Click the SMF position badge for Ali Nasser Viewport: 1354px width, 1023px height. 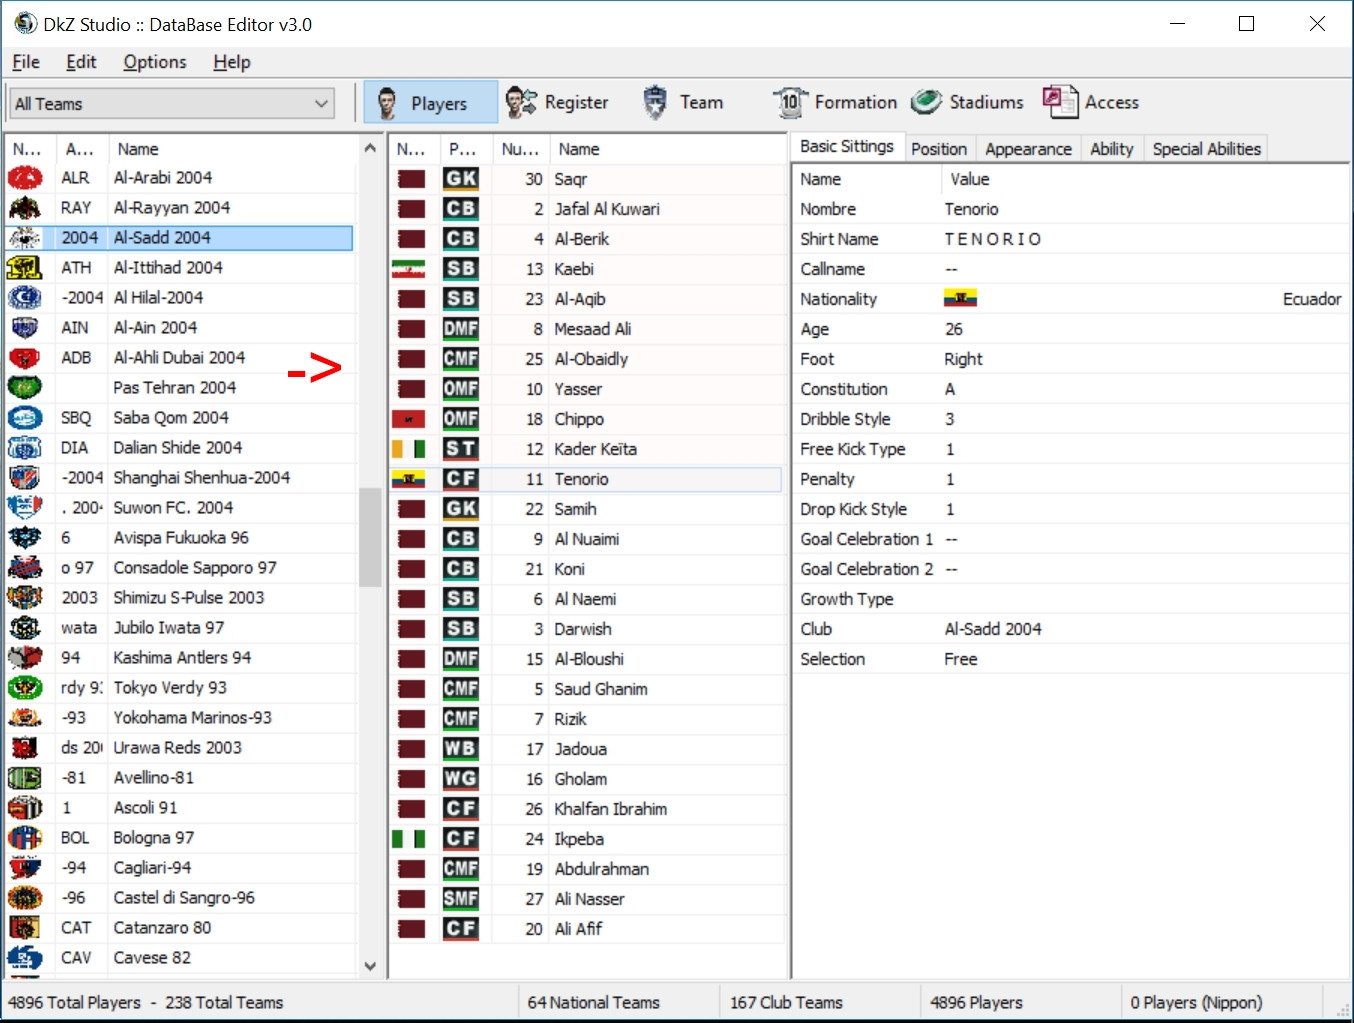coord(461,899)
